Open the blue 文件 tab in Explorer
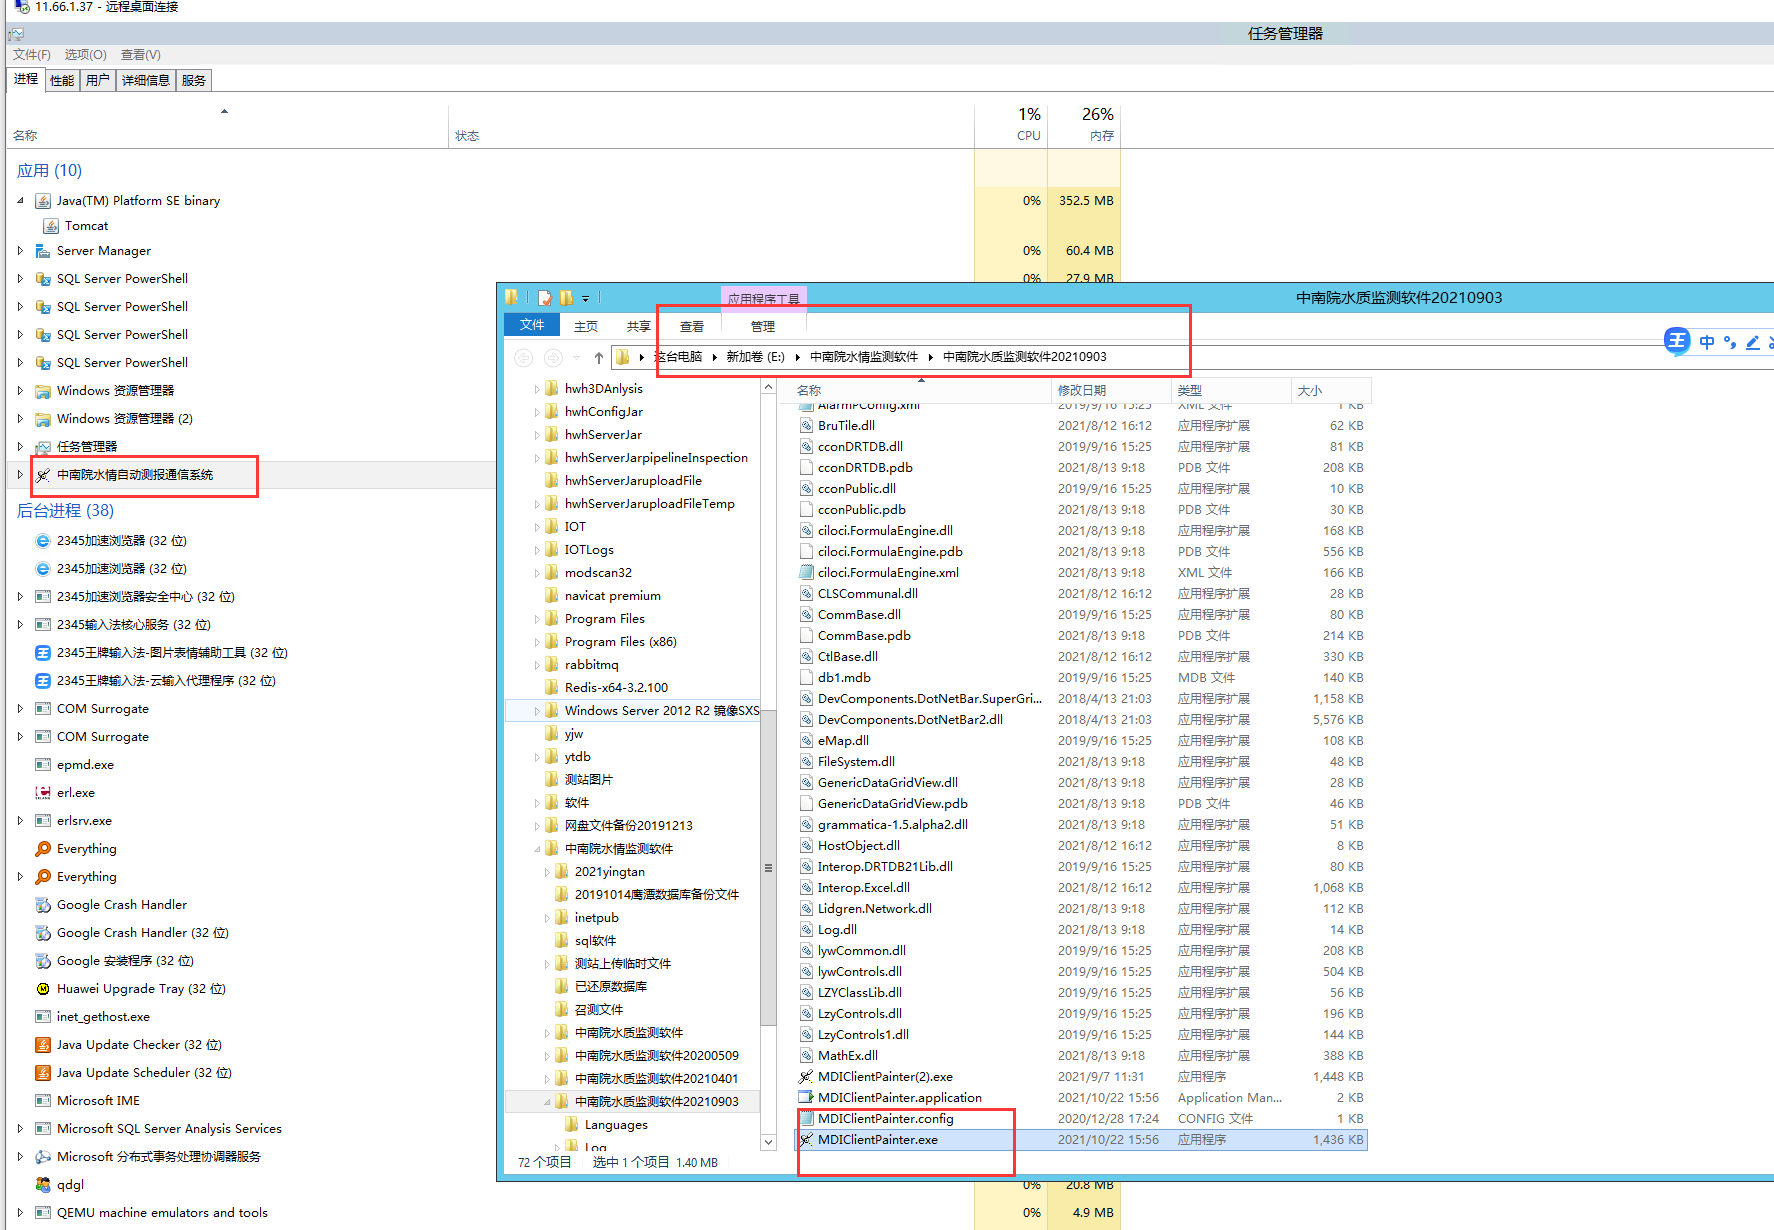The width and height of the screenshot is (1774, 1230). [532, 325]
